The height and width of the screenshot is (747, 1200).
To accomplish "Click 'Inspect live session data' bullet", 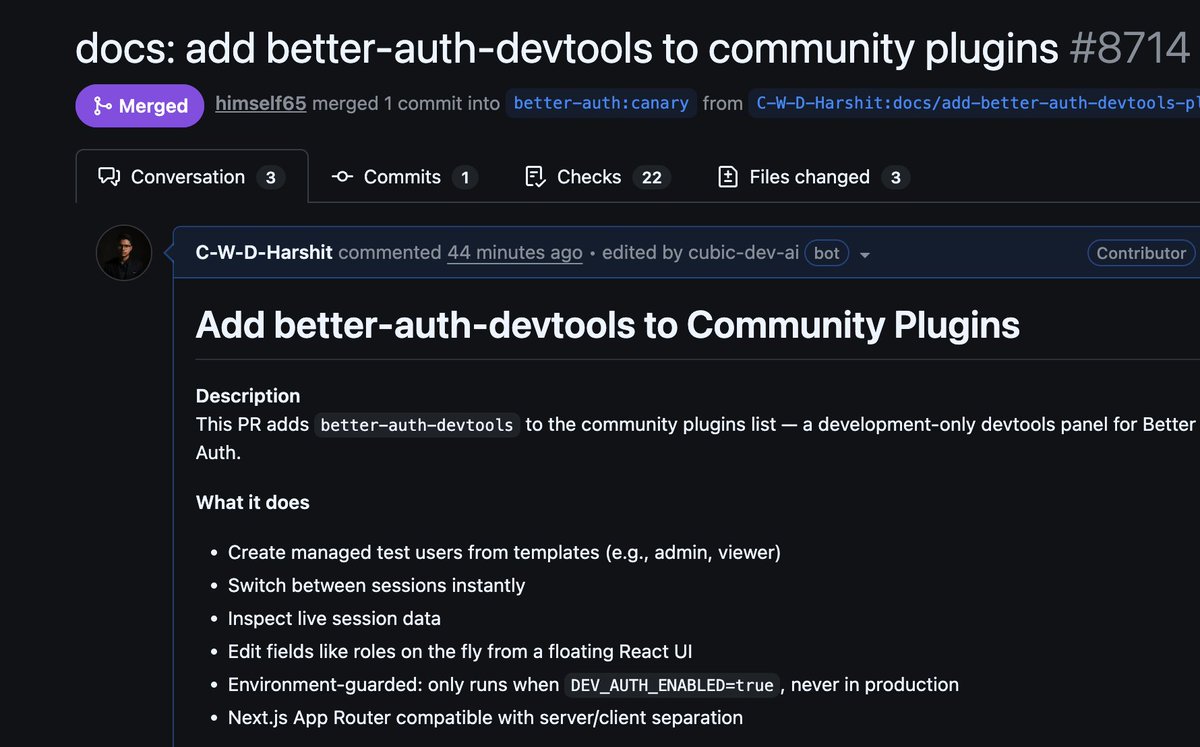I will point(334,618).
